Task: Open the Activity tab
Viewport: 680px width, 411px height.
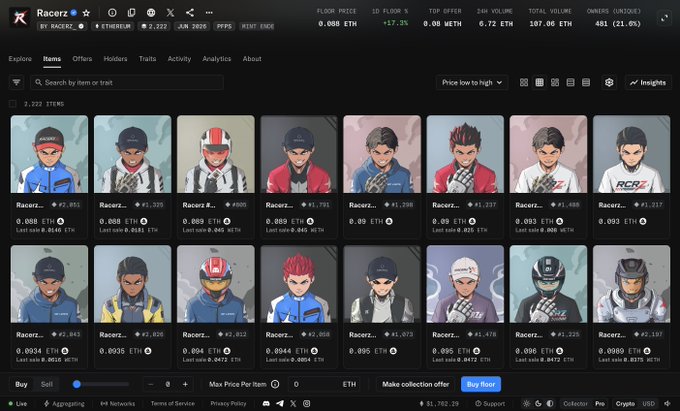Action: coord(179,59)
